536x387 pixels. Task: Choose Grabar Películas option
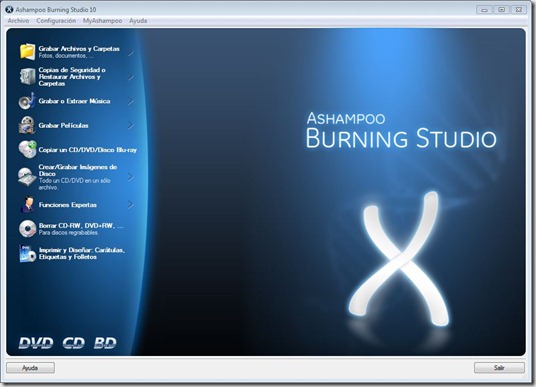(x=63, y=125)
